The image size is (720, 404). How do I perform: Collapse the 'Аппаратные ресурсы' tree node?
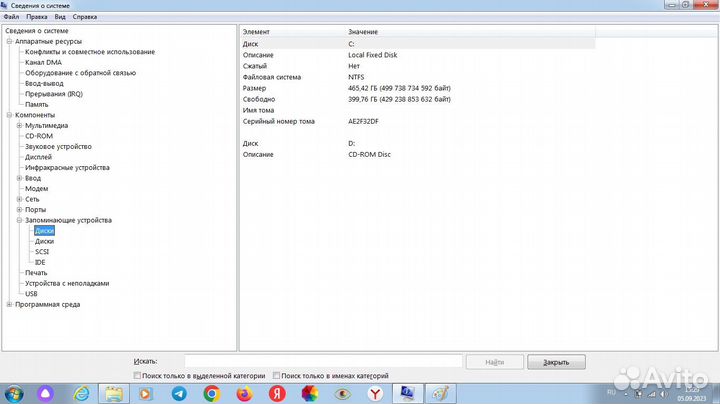(x=9, y=41)
